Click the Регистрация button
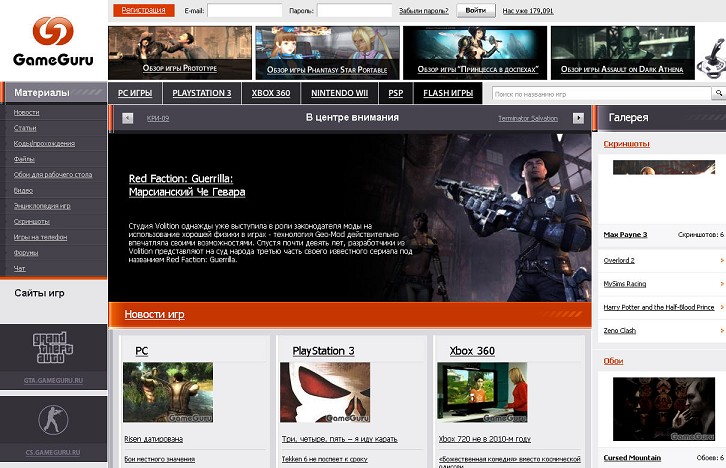This screenshot has width=726, height=468. point(144,10)
